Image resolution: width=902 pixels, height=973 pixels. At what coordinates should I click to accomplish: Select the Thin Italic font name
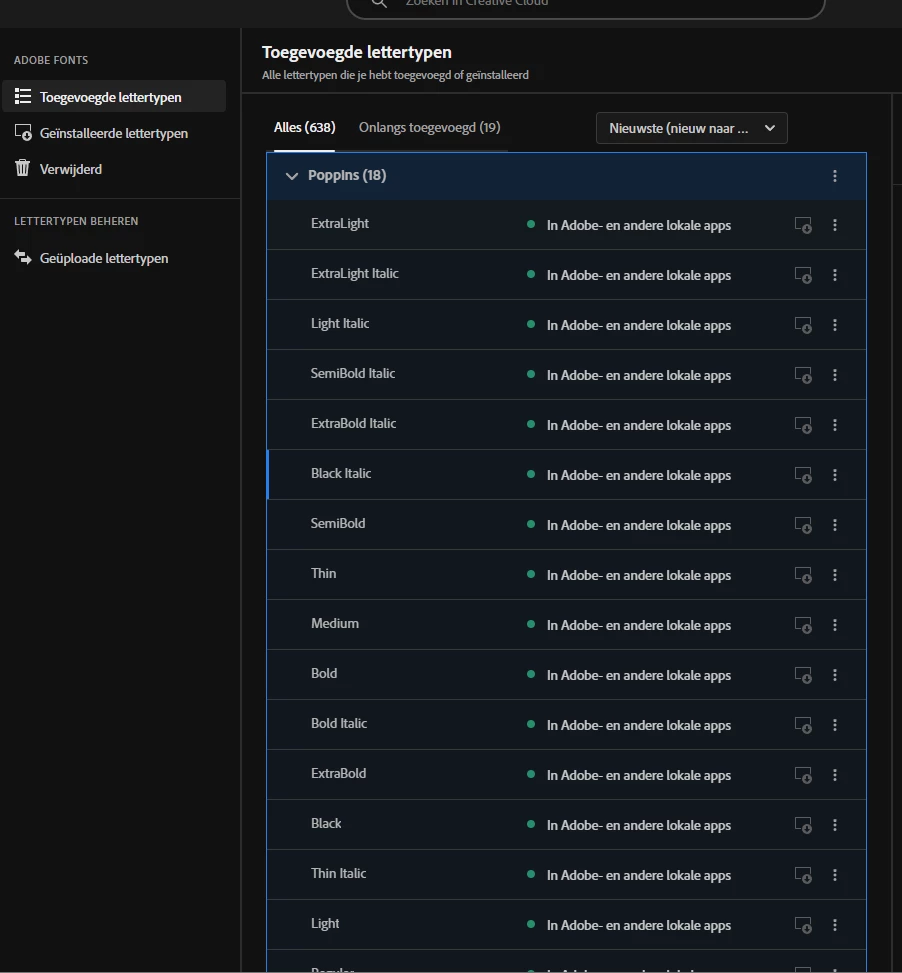pos(338,874)
